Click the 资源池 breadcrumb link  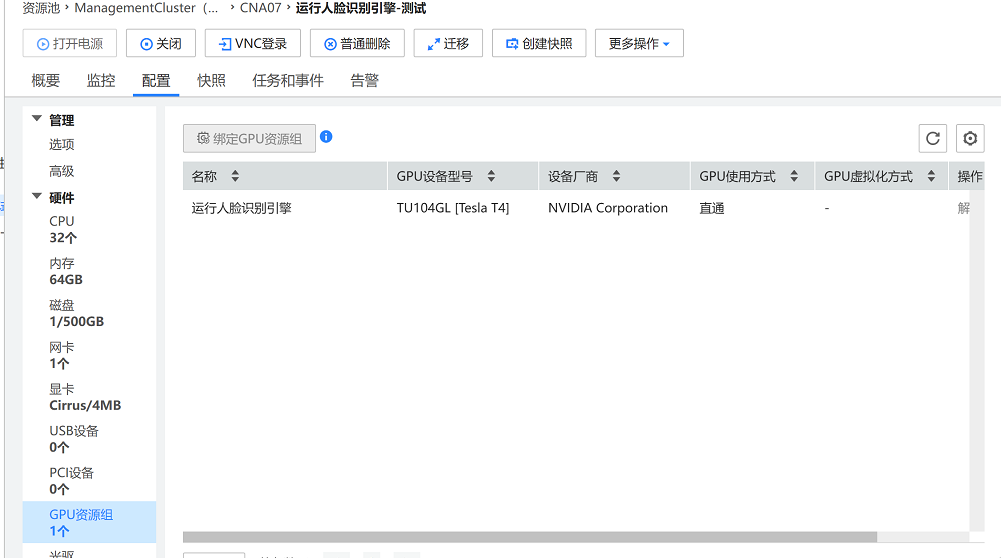point(41,8)
